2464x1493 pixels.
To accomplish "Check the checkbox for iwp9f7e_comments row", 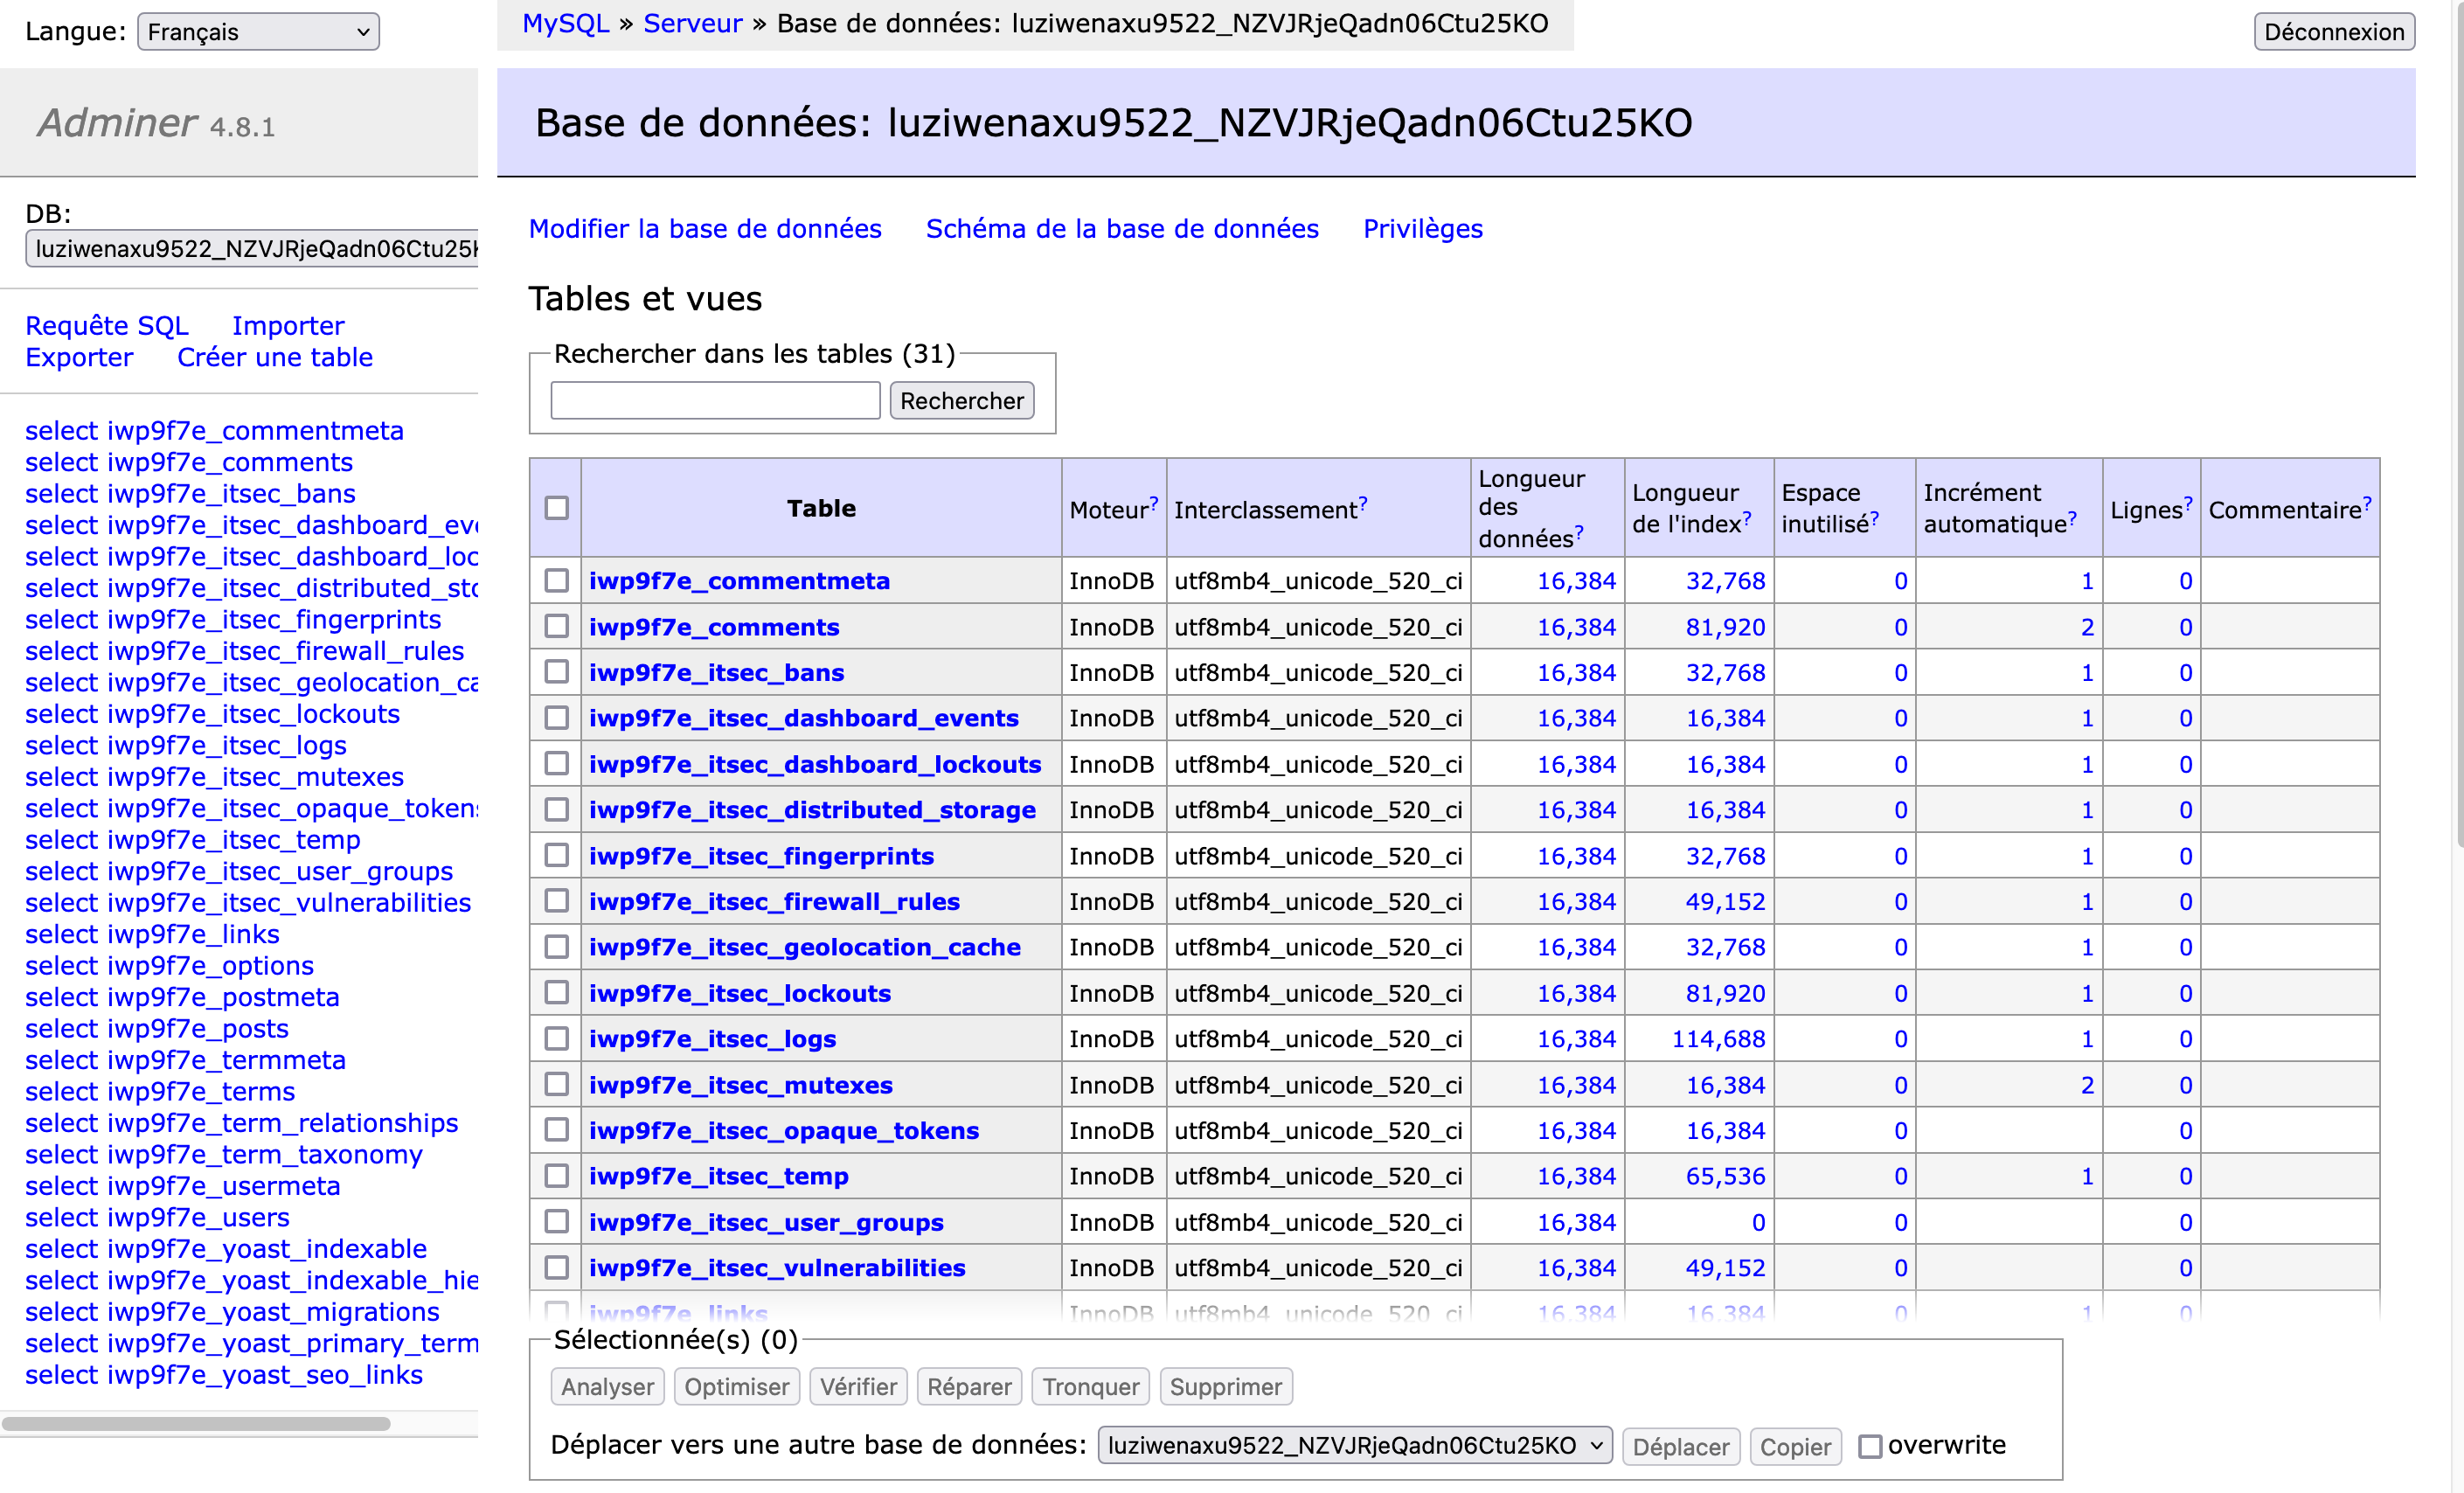I will coord(556,626).
